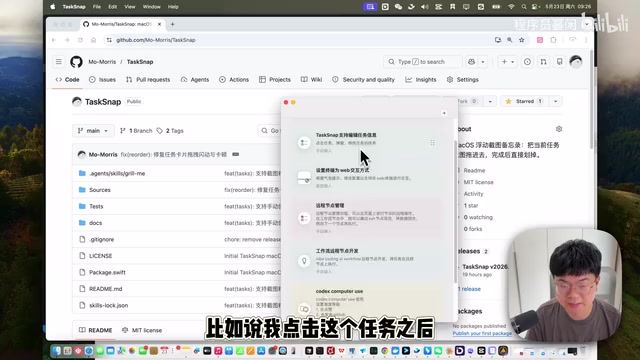The width and height of the screenshot is (640, 360).
Task: Open the Sources folder
Action: (x=100, y=190)
